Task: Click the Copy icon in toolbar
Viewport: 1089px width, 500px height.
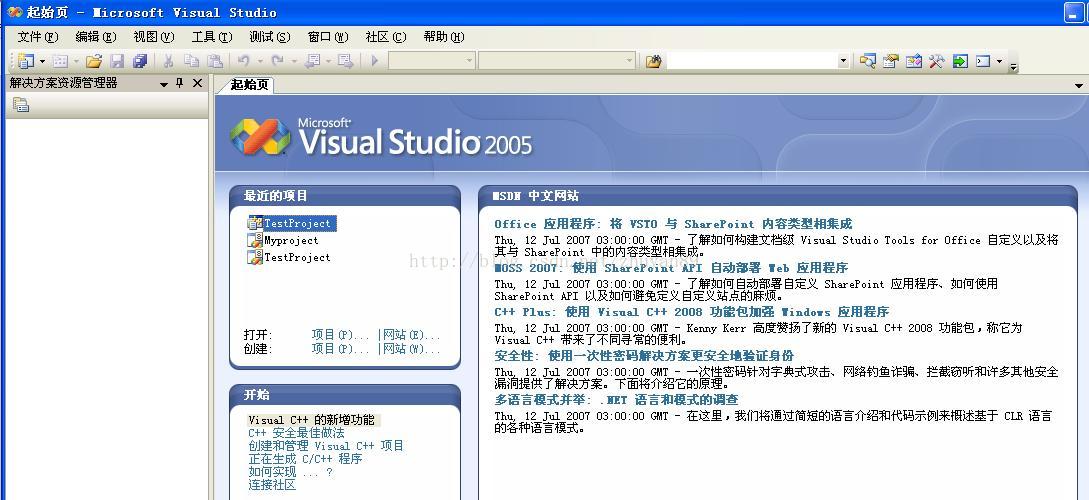Action: point(191,61)
